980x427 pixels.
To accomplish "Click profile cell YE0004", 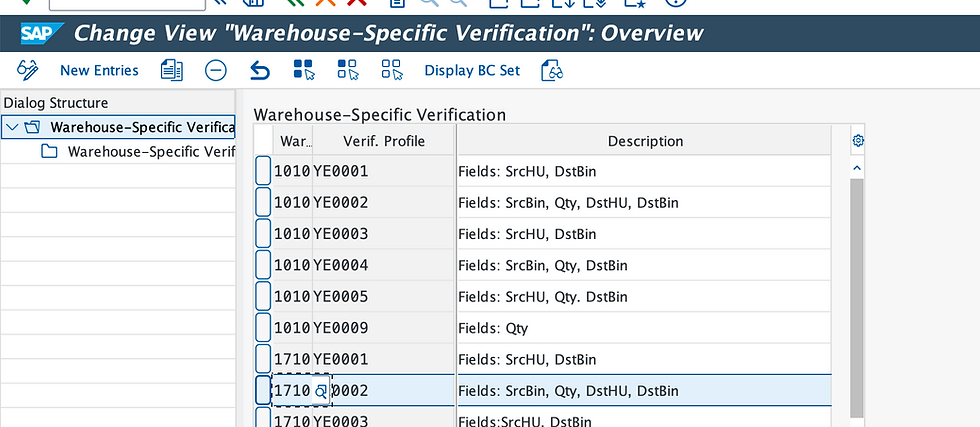I will pos(383,265).
